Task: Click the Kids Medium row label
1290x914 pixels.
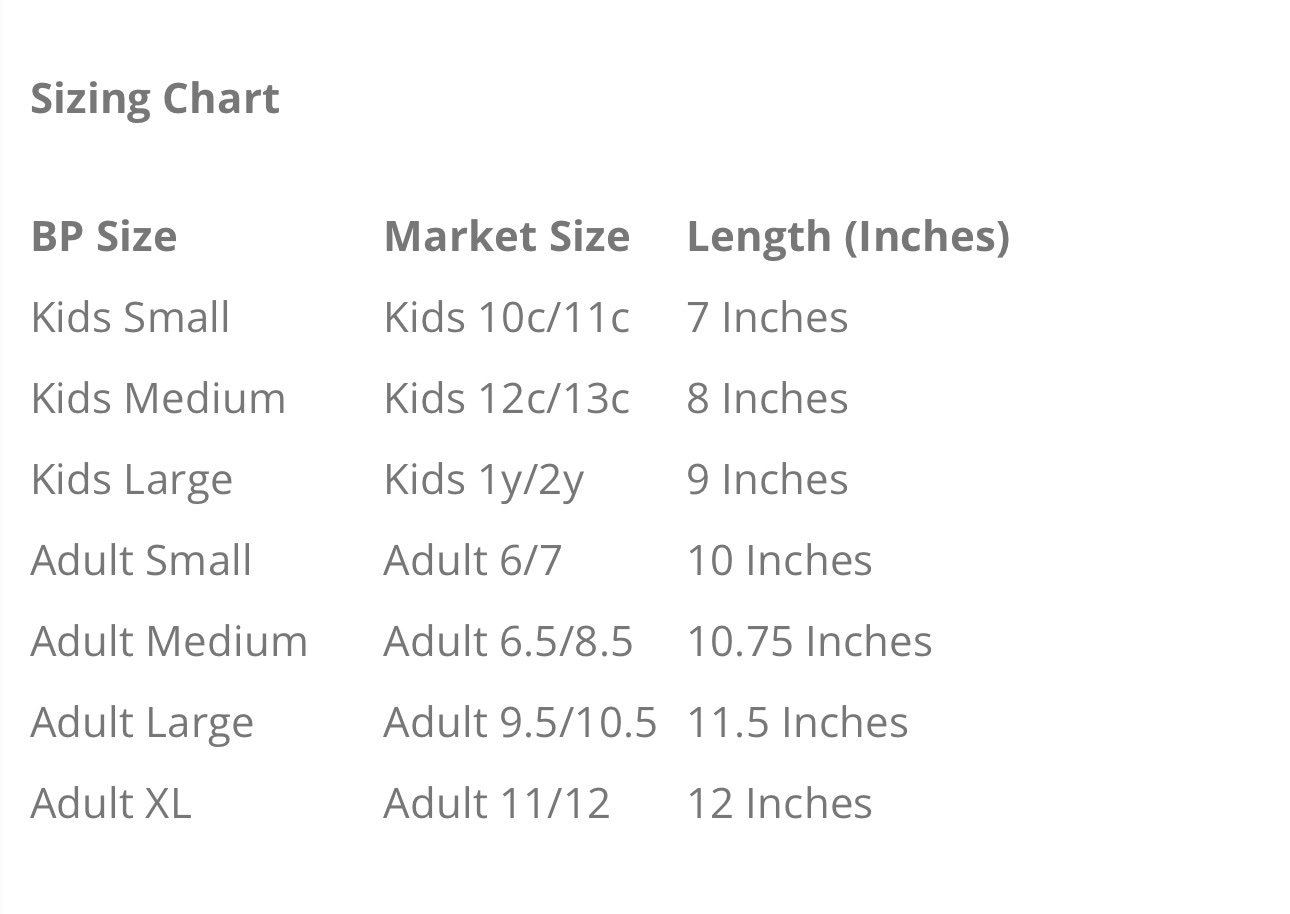Action: (x=158, y=398)
